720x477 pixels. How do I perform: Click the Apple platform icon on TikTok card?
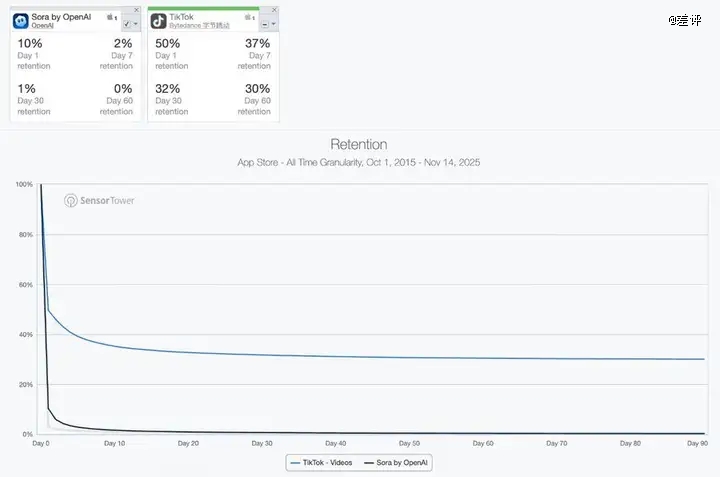(249, 17)
